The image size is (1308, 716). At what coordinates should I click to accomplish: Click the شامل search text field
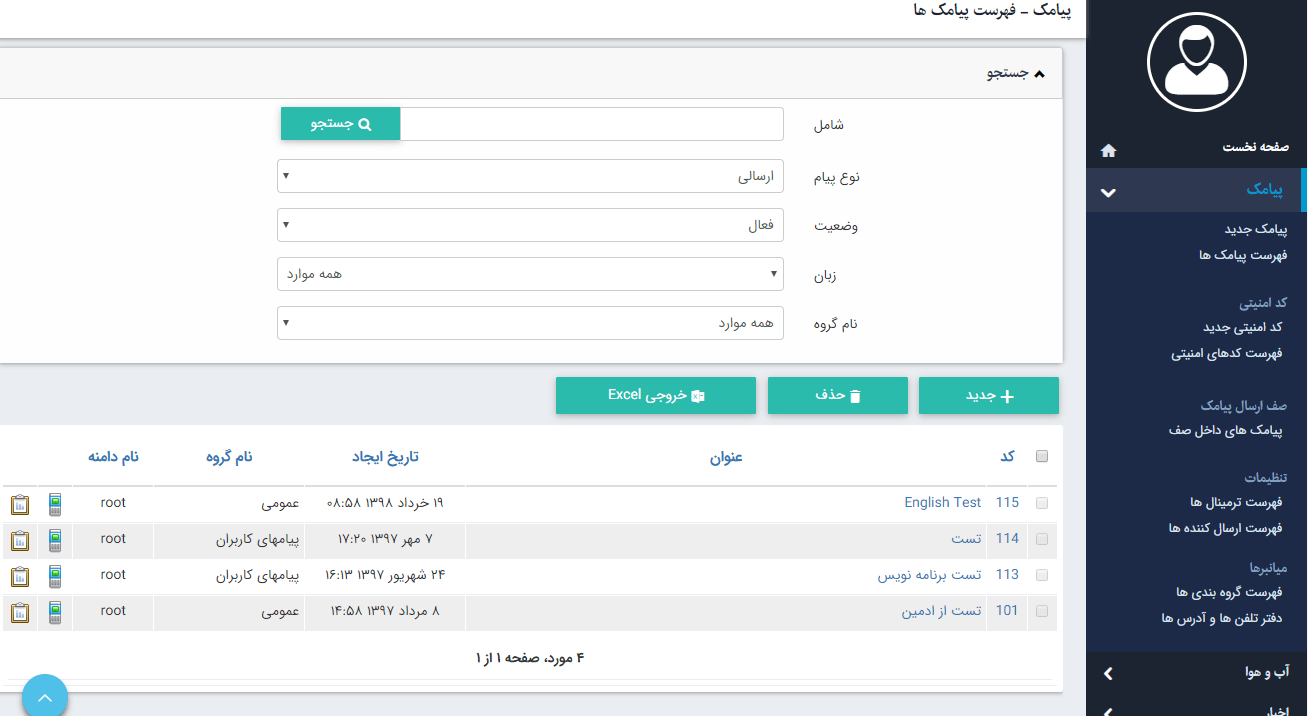(591, 124)
